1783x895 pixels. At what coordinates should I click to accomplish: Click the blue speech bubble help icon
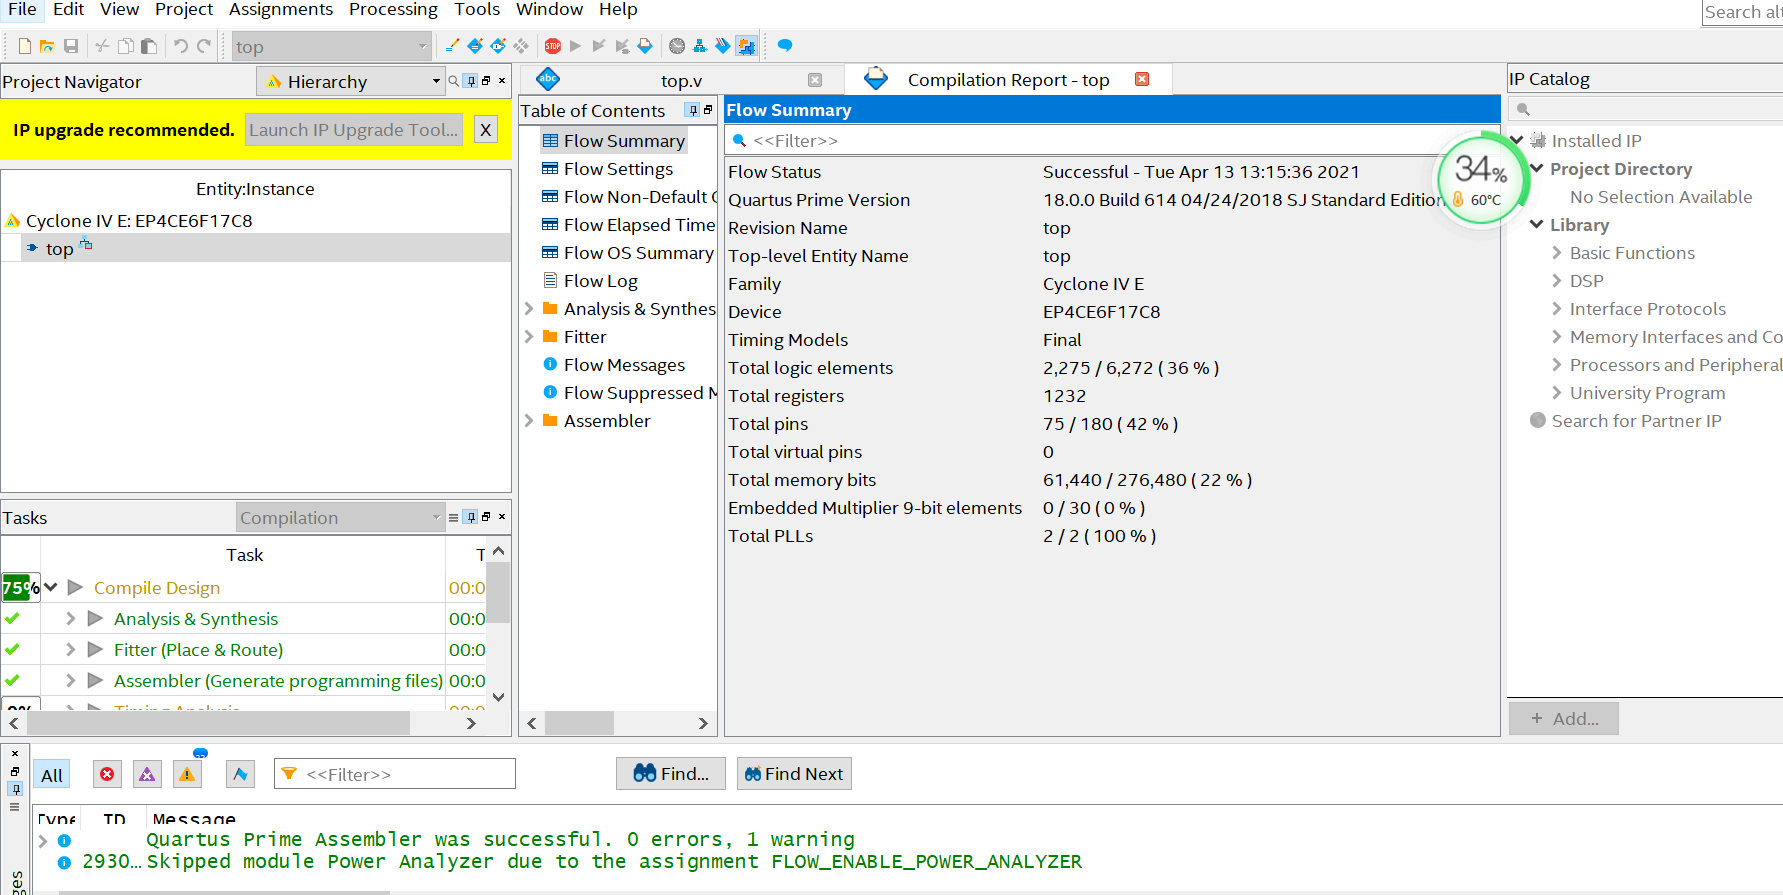(785, 45)
